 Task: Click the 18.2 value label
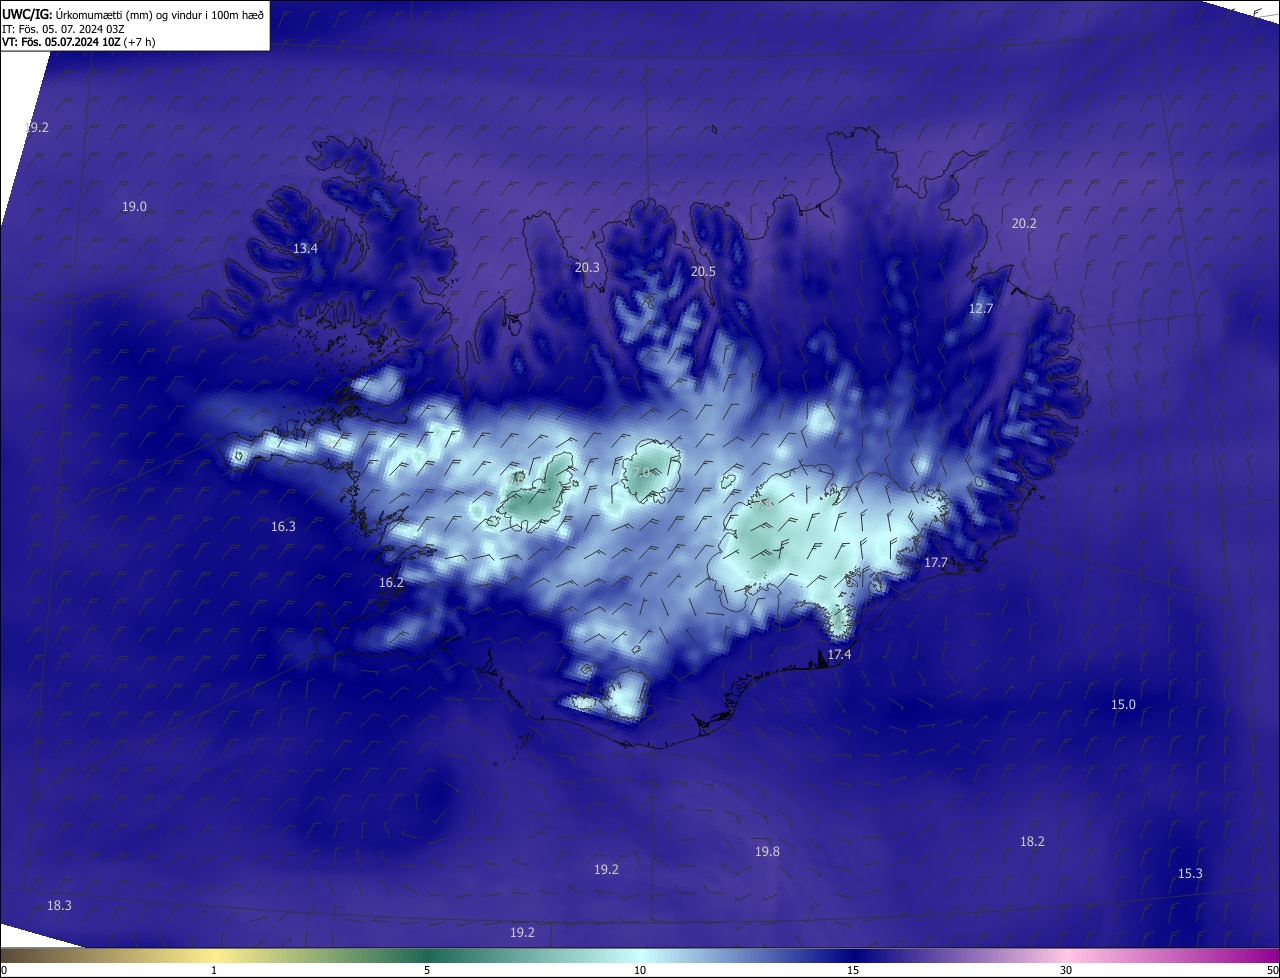[1032, 841]
